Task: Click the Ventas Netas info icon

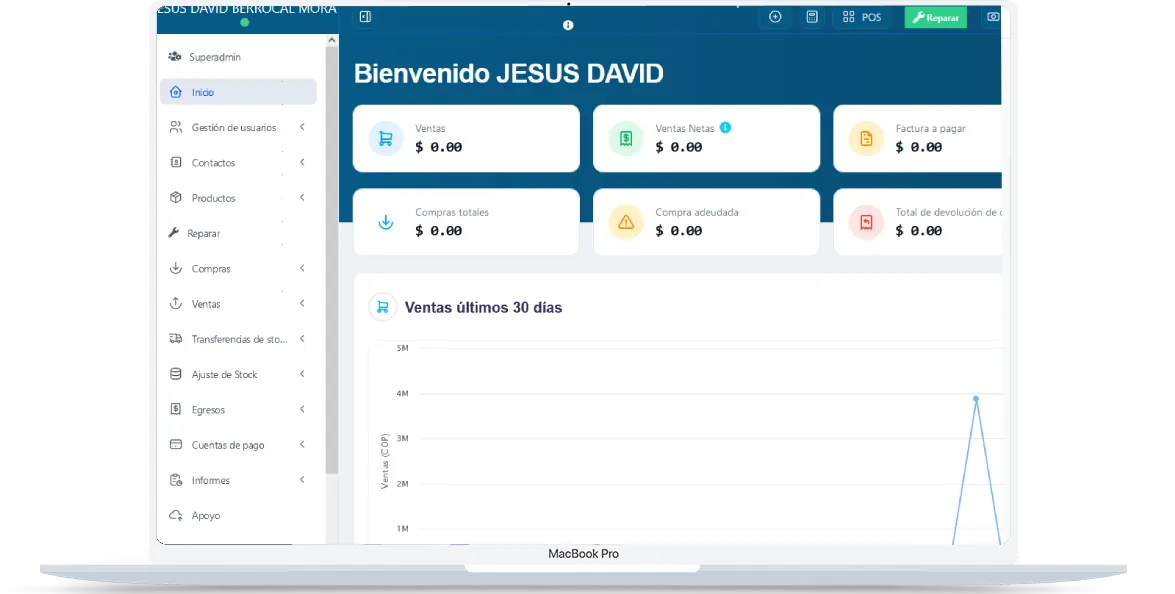Action: pos(725,128)
